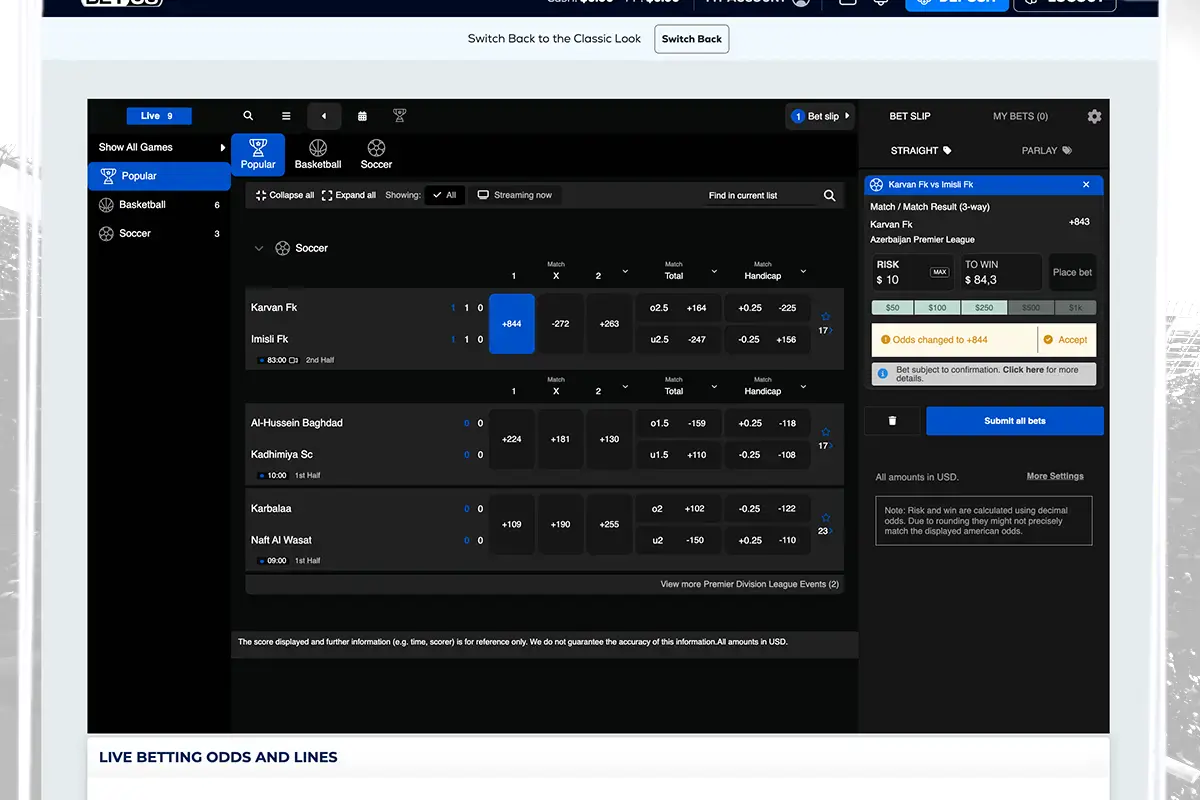The width and height of the screenshot is (1200, 800).
Task: Open the hamburger menu icon
Action: tap(285, 115)
